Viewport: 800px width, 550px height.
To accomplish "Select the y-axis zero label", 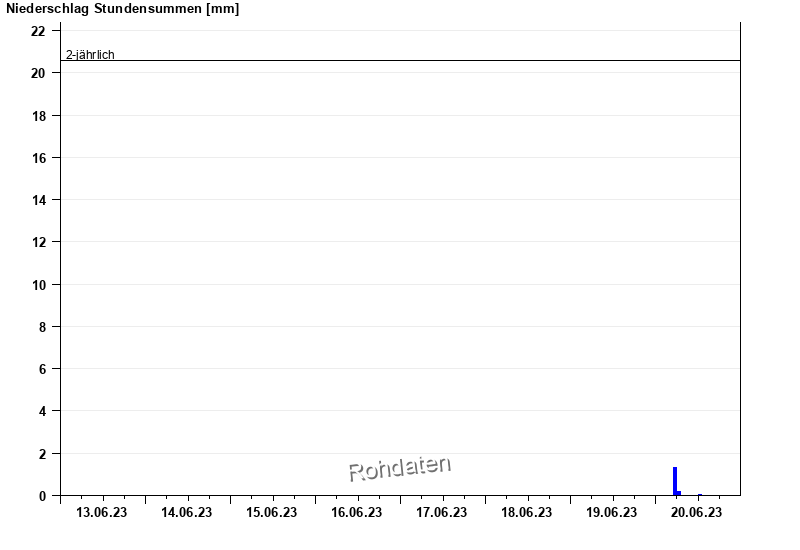I will pos(42,496).
